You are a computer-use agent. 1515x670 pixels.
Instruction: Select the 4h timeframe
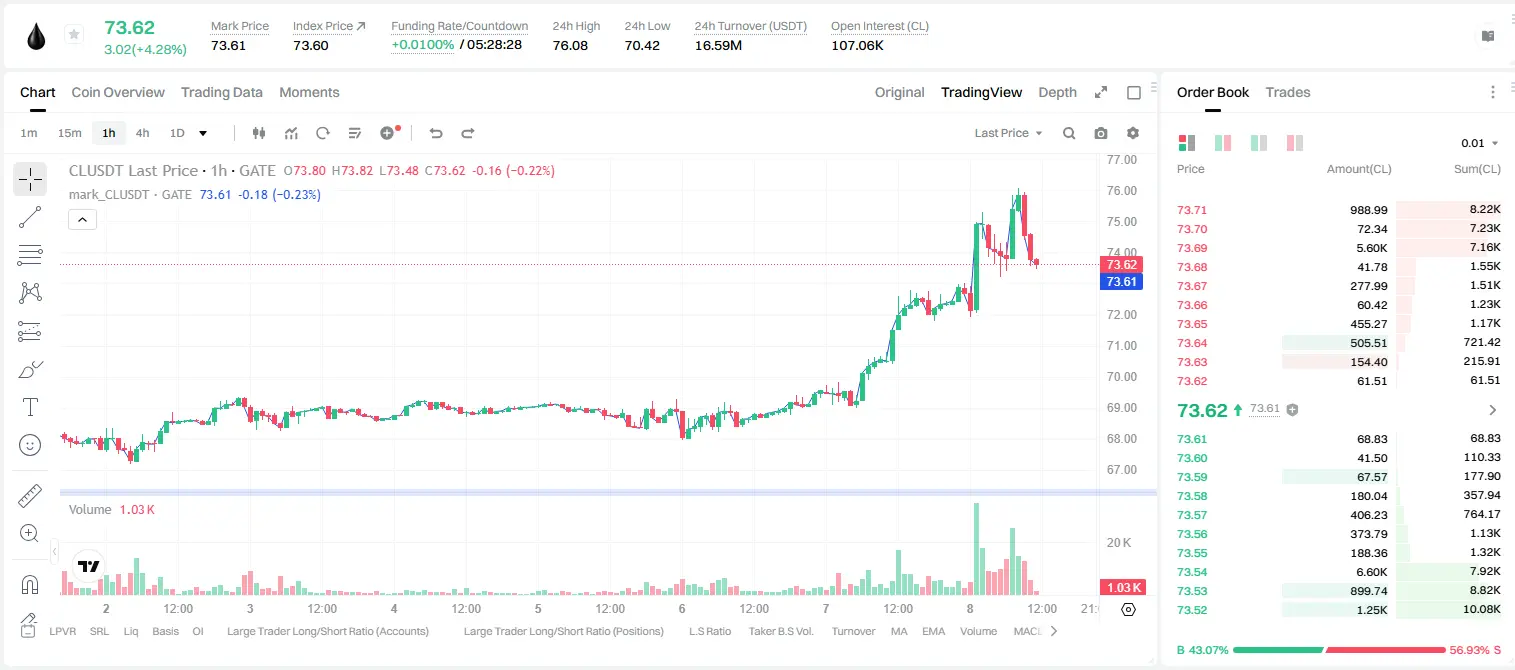(x=143, y=133)
